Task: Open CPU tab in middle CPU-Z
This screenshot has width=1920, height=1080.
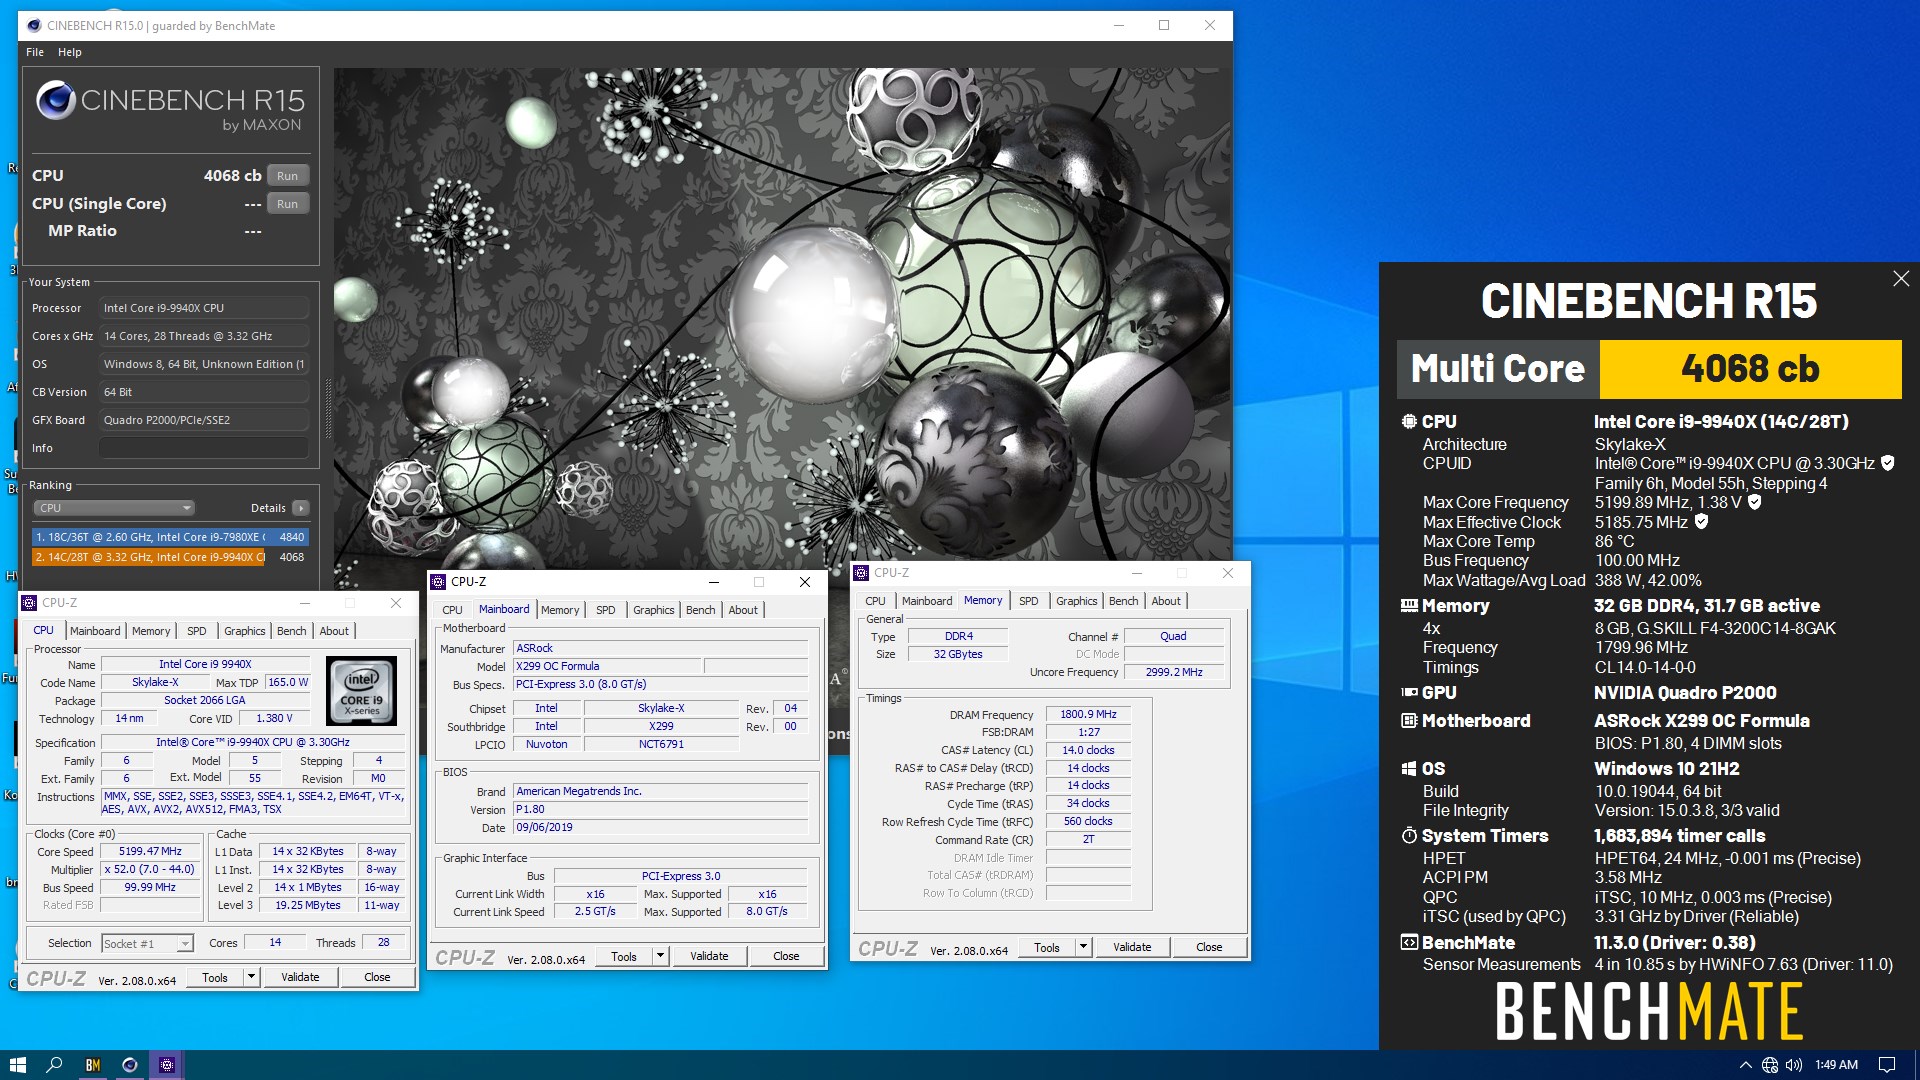Action: (453, 610)
